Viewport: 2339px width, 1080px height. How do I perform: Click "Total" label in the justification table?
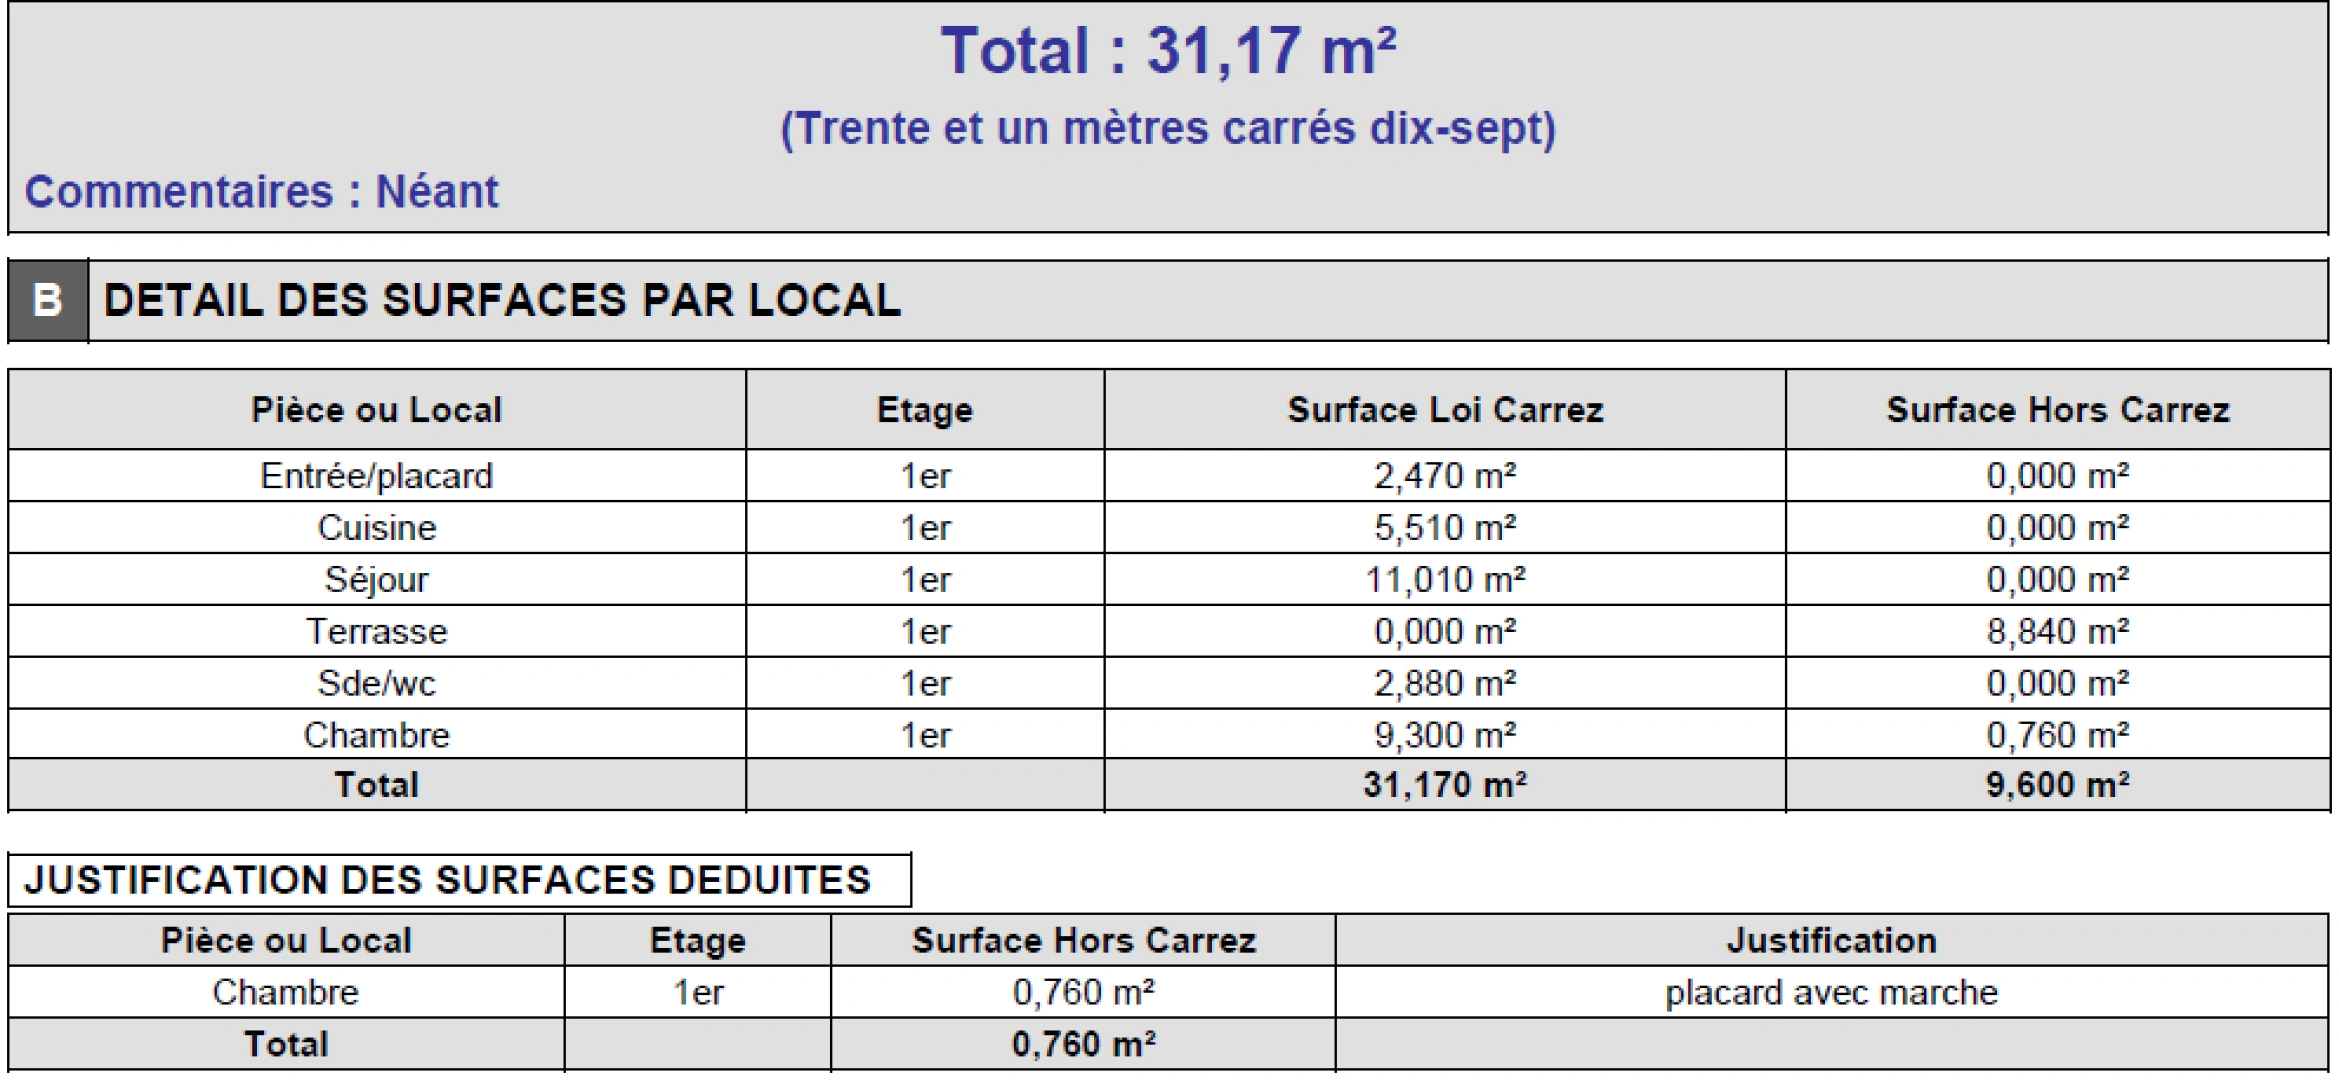(x=286, y=1045)
